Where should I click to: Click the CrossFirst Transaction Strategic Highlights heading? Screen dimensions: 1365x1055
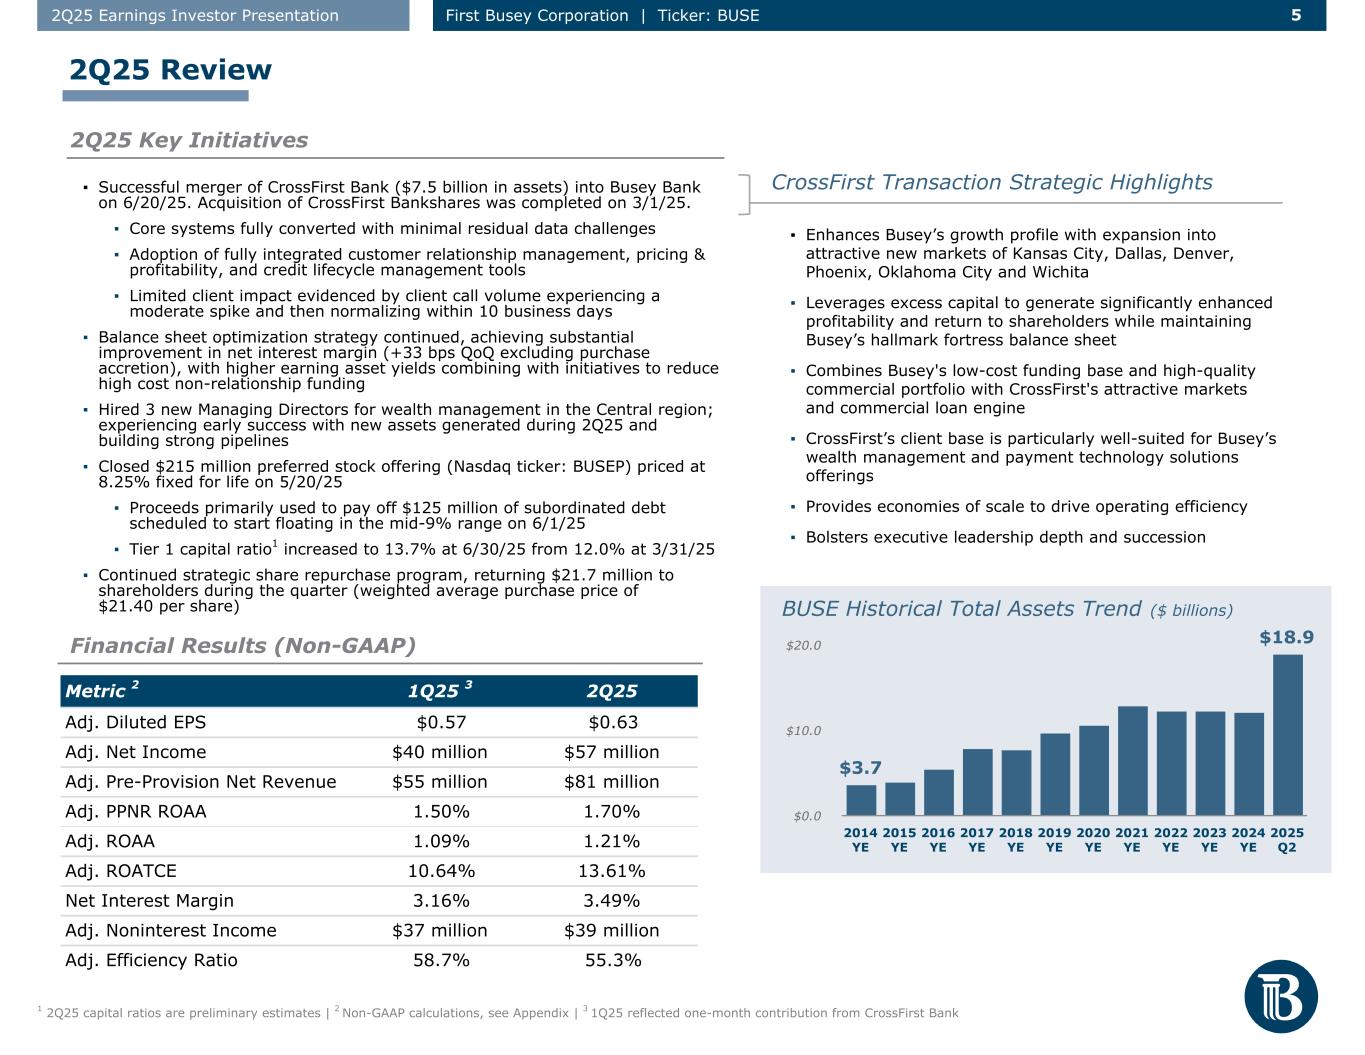pyautogui.click(x=991, y=182)
